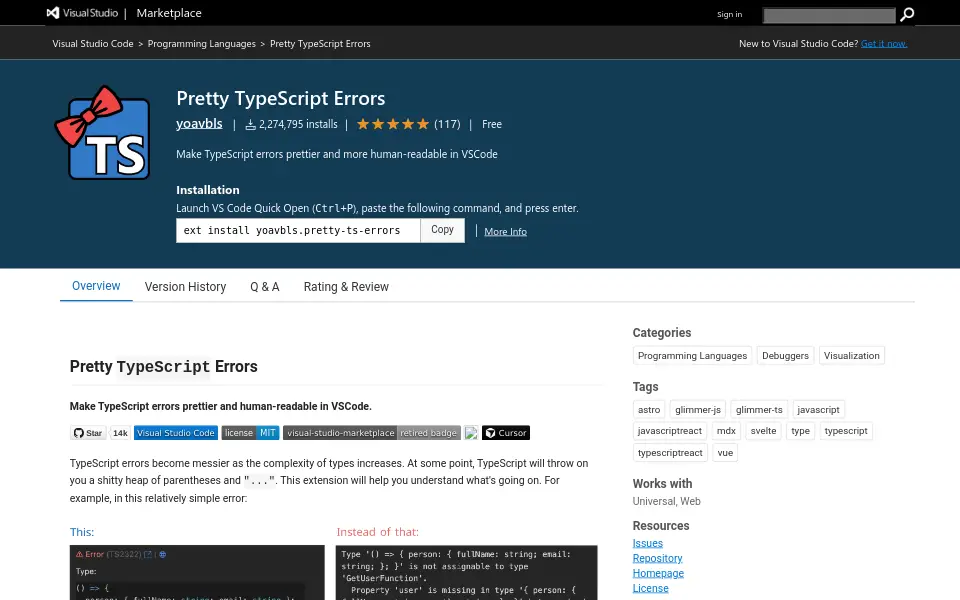Select the Debuggers category
The width and height of the screenshot is (960, 600).
point(785,356)
